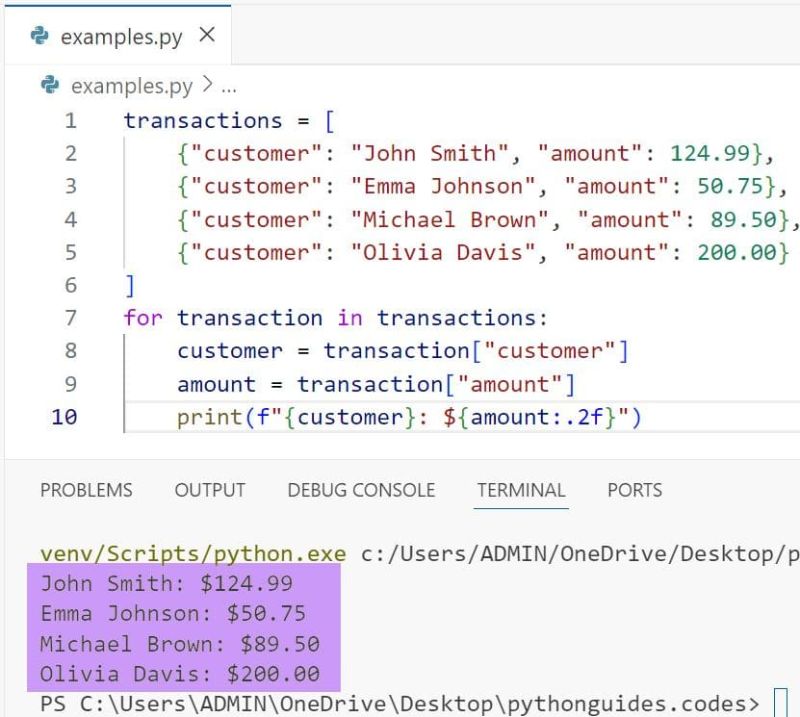
Task: Click the examples.py tab label
Action: coord(120,32)
